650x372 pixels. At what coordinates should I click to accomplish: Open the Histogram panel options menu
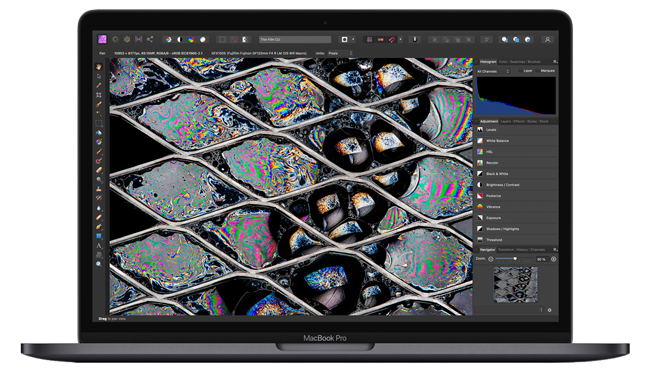[555, 62]
